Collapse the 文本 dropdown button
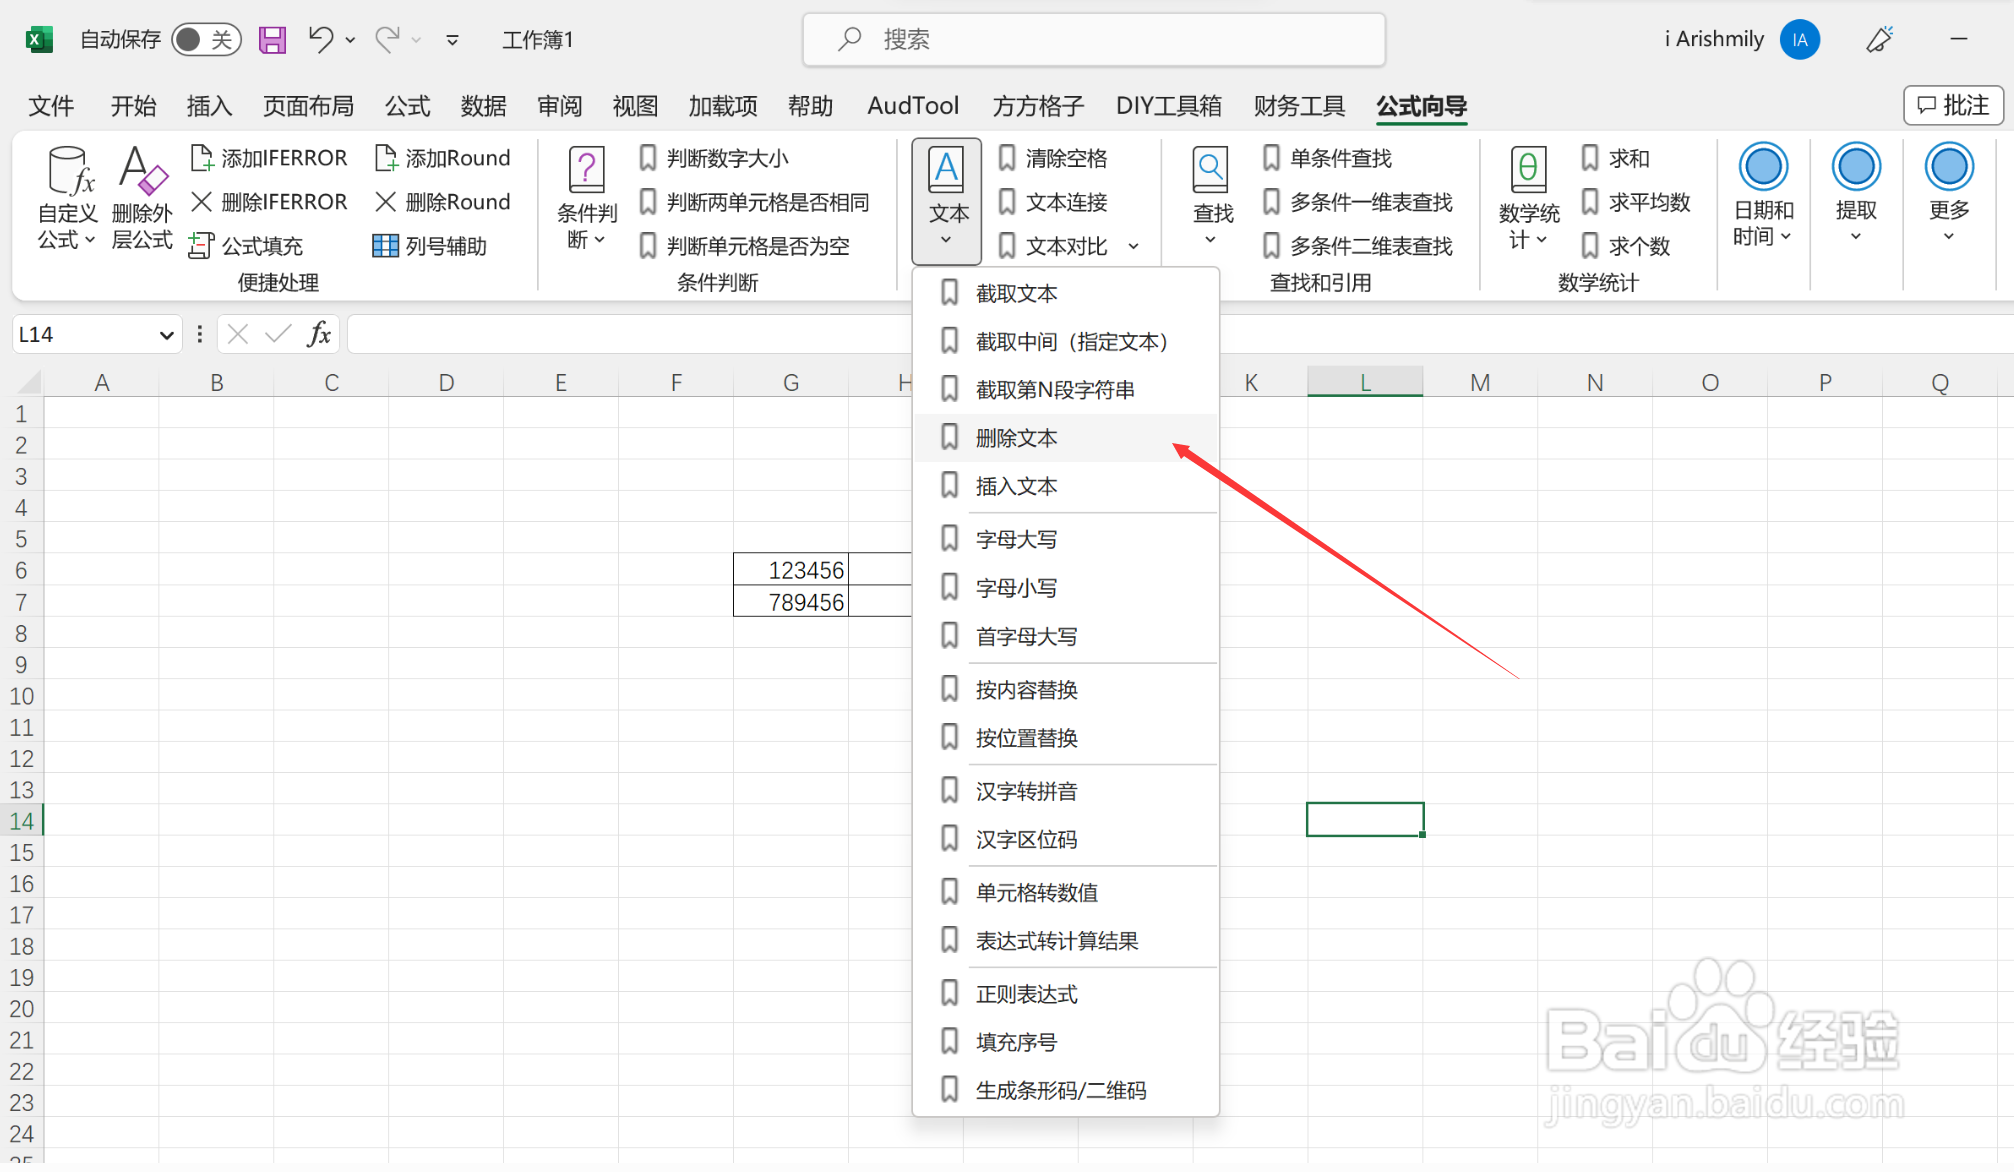 click(946, 200)
